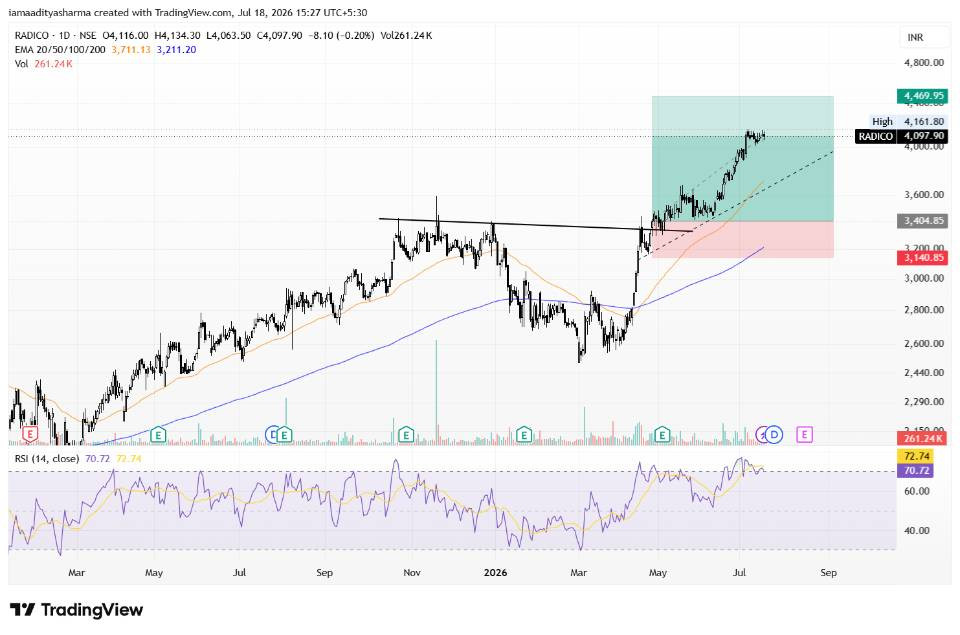The width and height of the screenshot is (960, 635).
Task: Click the 3,600.00 price axis label
Action: coord(924,195)
